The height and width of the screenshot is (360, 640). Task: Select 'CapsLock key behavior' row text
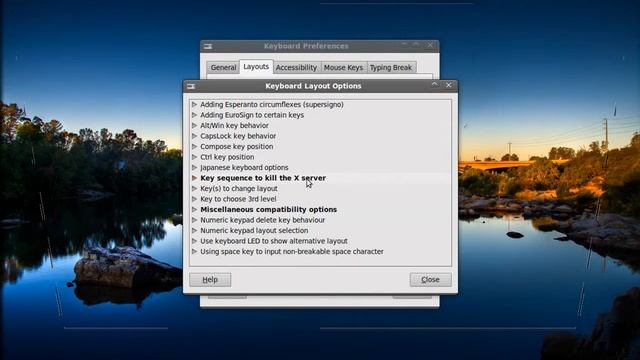coord(238,136)
